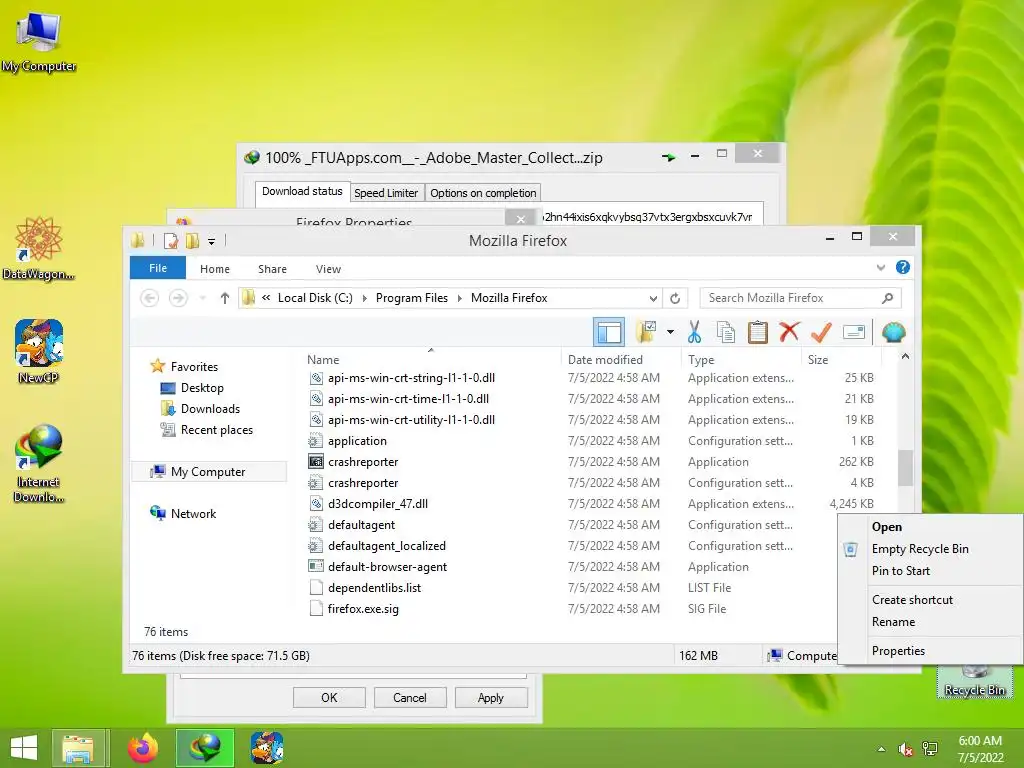Delete with the red X toolbar icon
This screenshot has width=1024, height=768.
(790, 332)
